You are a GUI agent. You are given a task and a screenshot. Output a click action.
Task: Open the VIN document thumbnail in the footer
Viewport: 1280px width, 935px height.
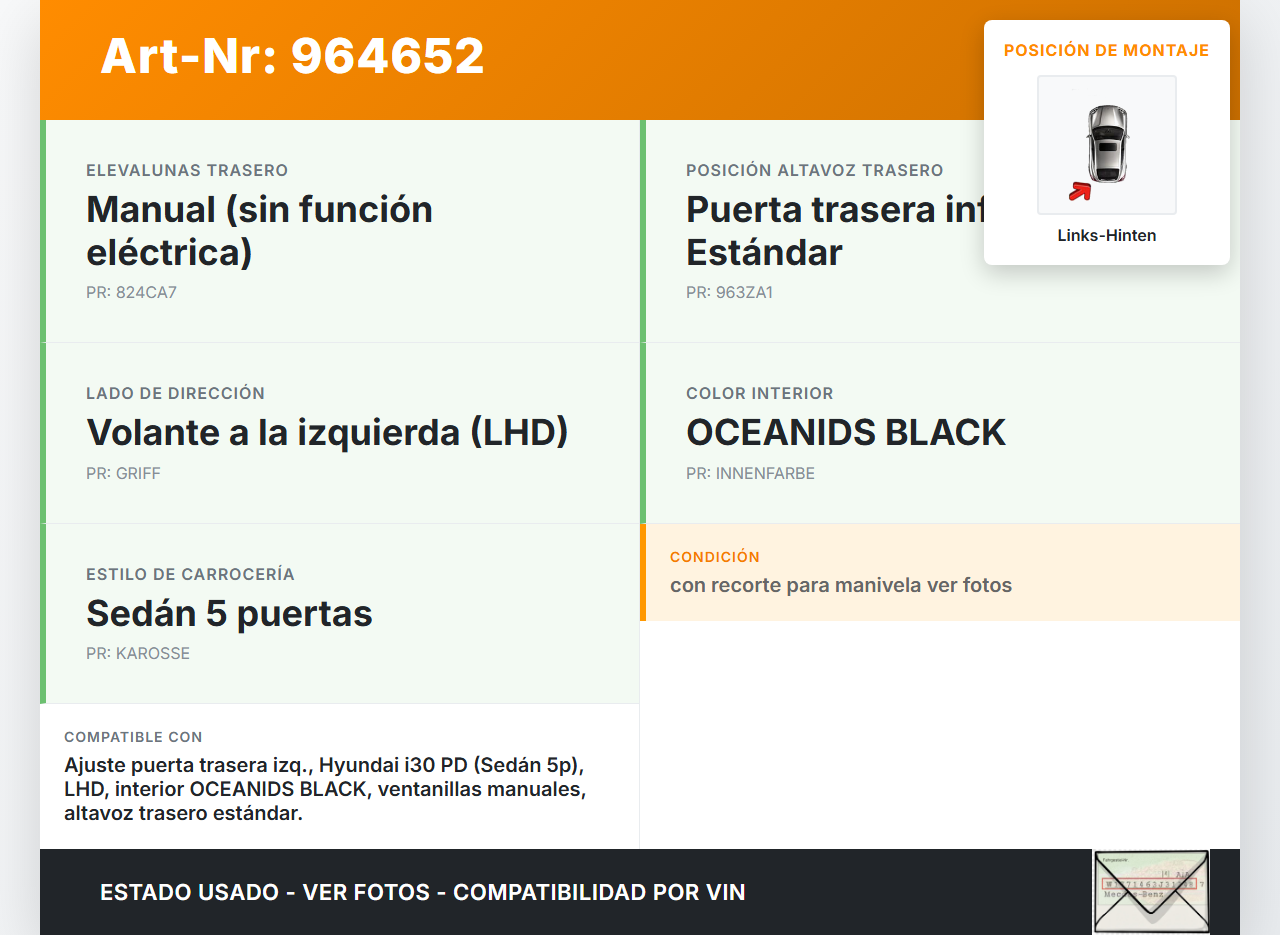click(x=1151, y=892)
